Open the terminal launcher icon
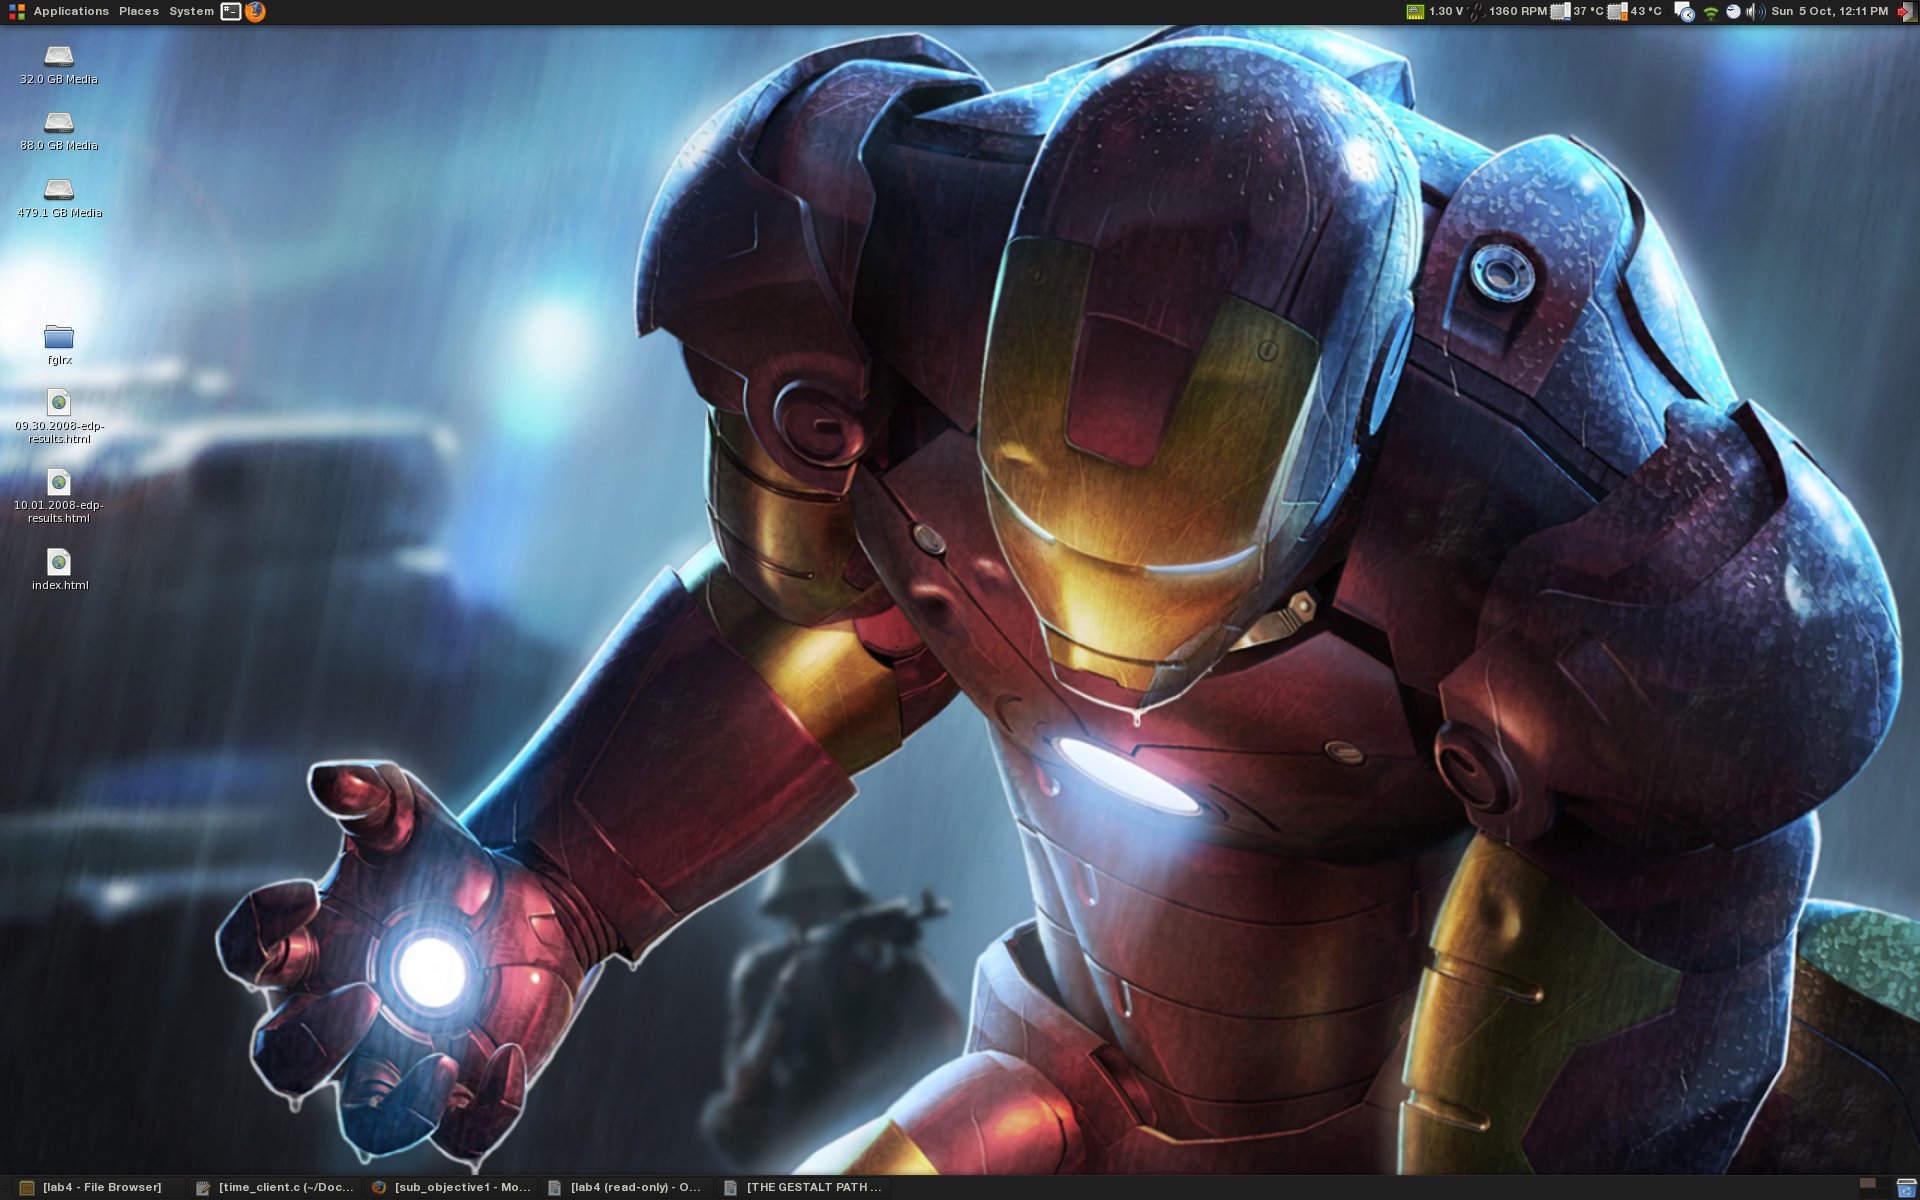1920x1200 pixels. coord(231,12)
